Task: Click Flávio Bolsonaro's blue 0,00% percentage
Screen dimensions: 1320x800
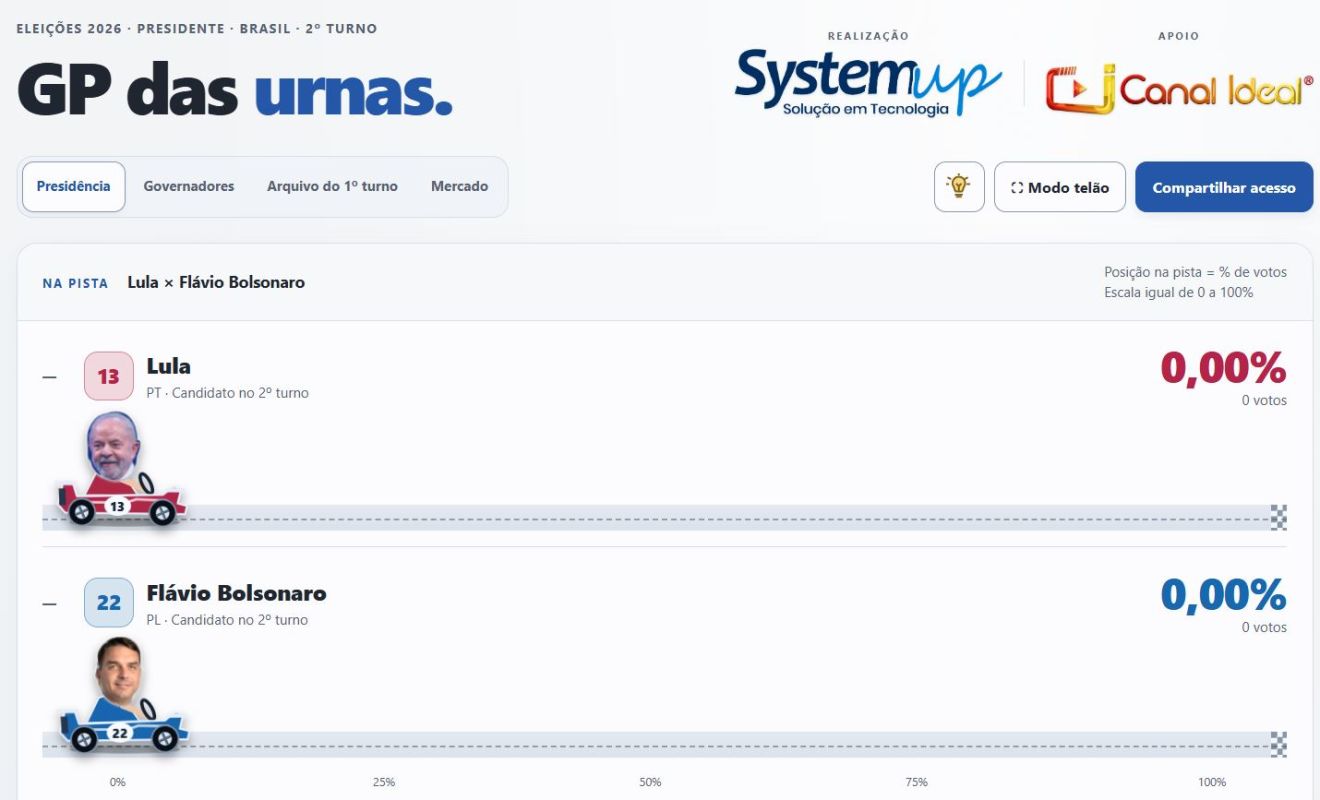Action: [1223, 595]
